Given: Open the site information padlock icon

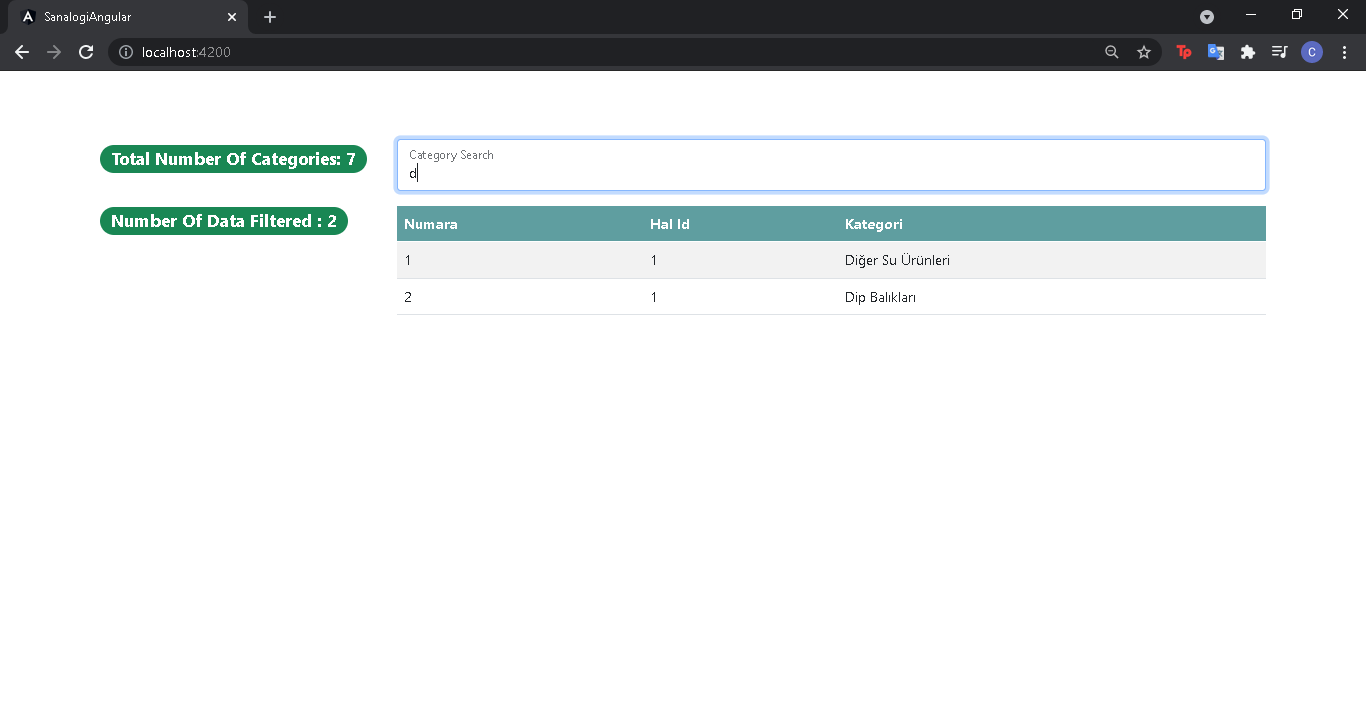Looking at the screenshot, I should tap(124, 52).
